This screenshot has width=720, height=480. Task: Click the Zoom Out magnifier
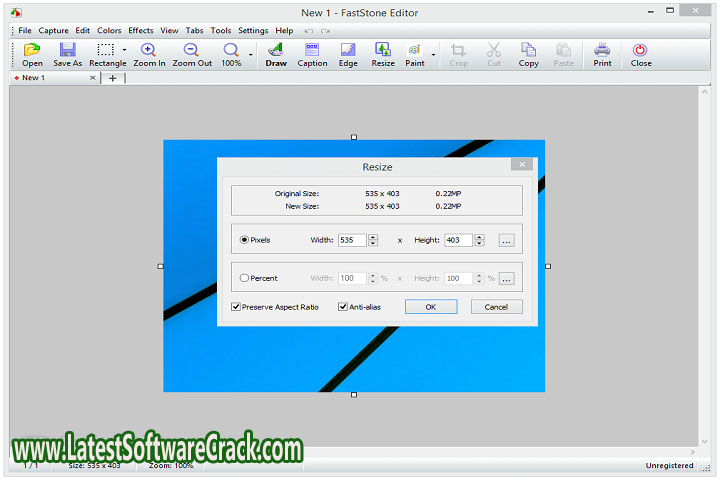pos(192,55)
